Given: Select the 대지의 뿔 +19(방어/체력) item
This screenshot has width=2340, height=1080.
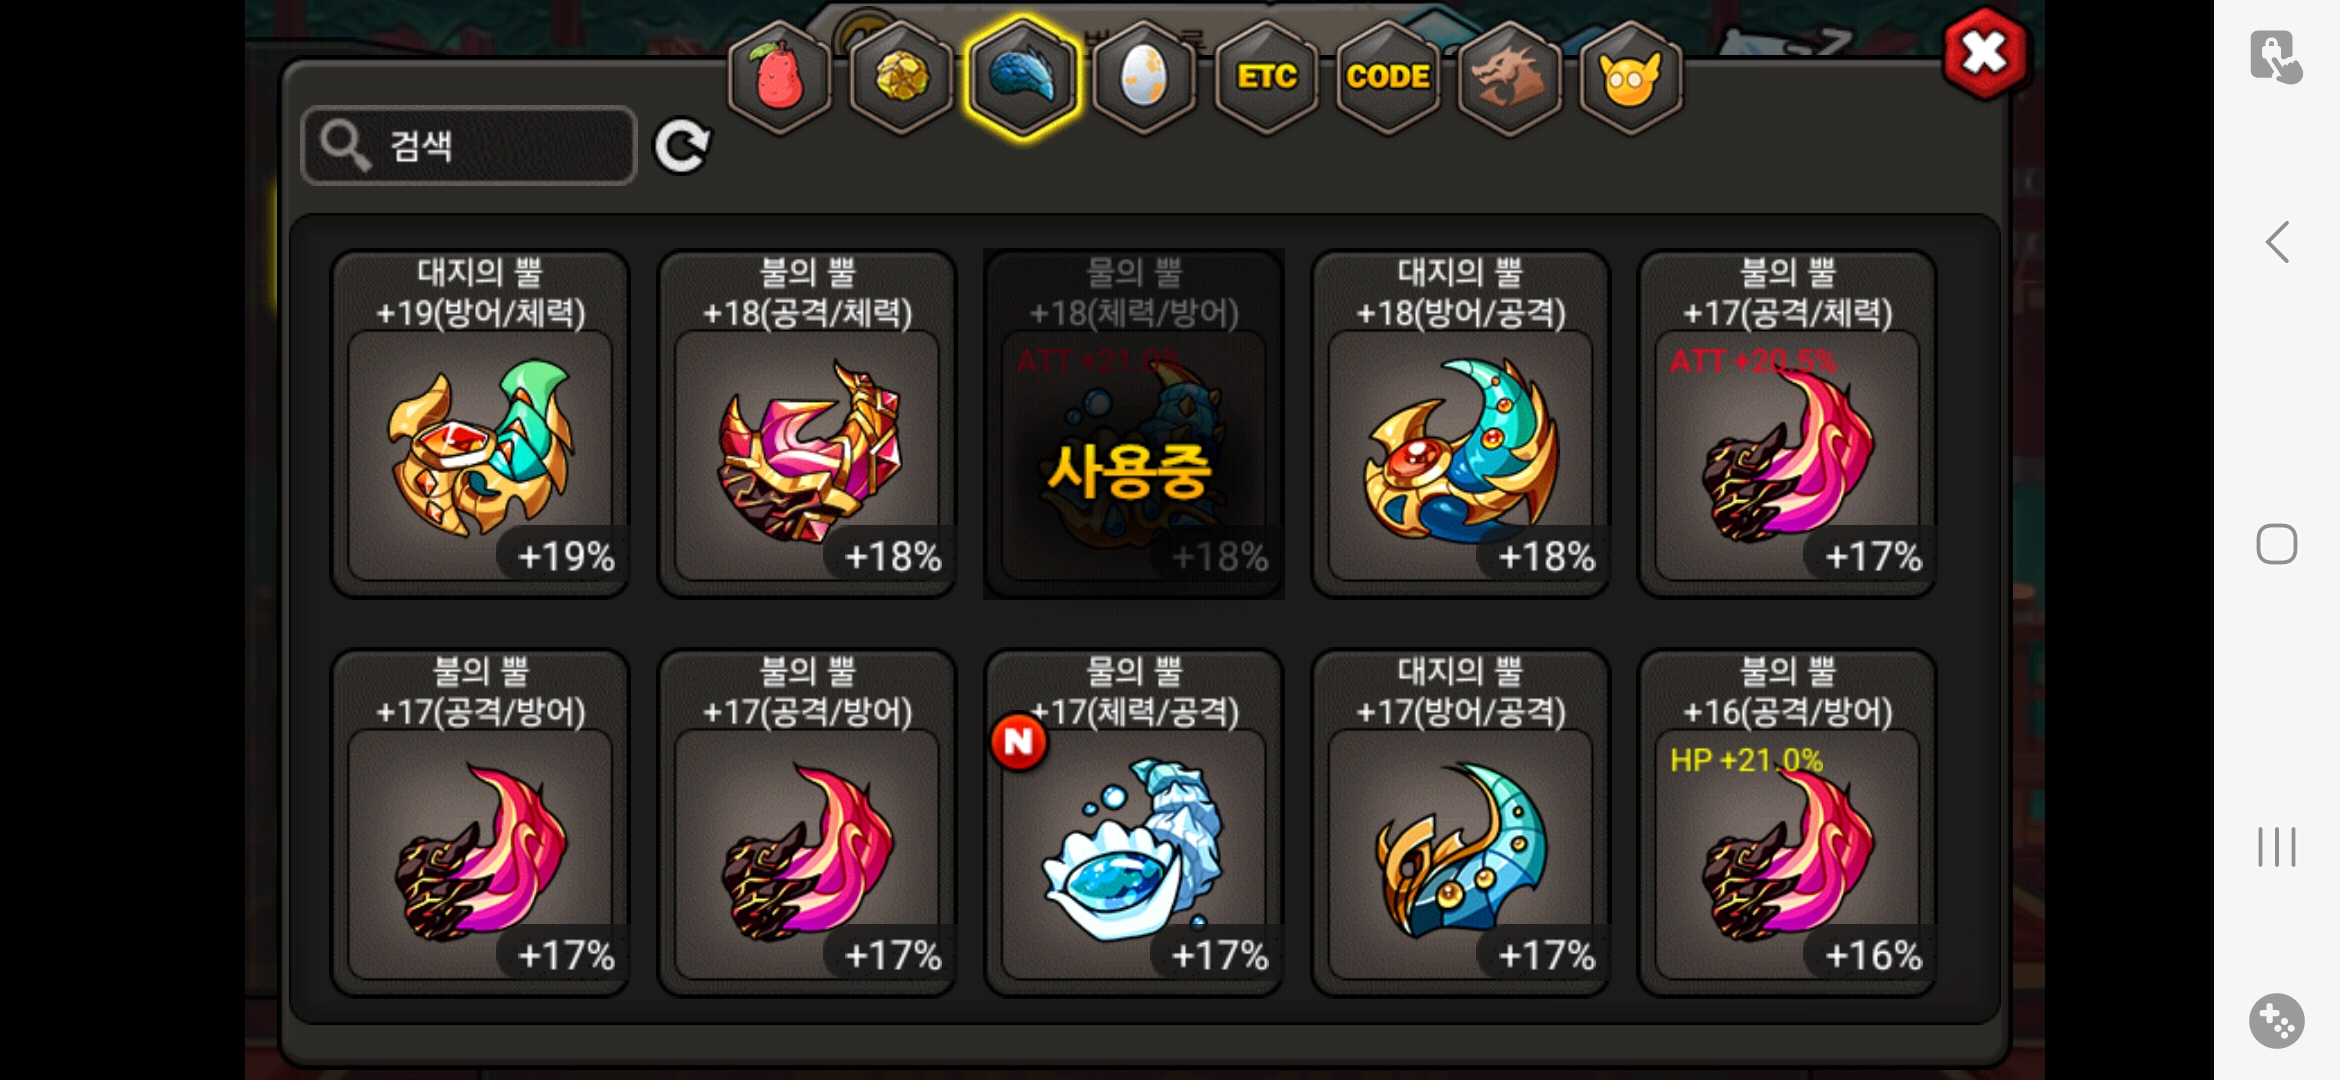Looking at the screenshot, I should click(x=480, y=424).
